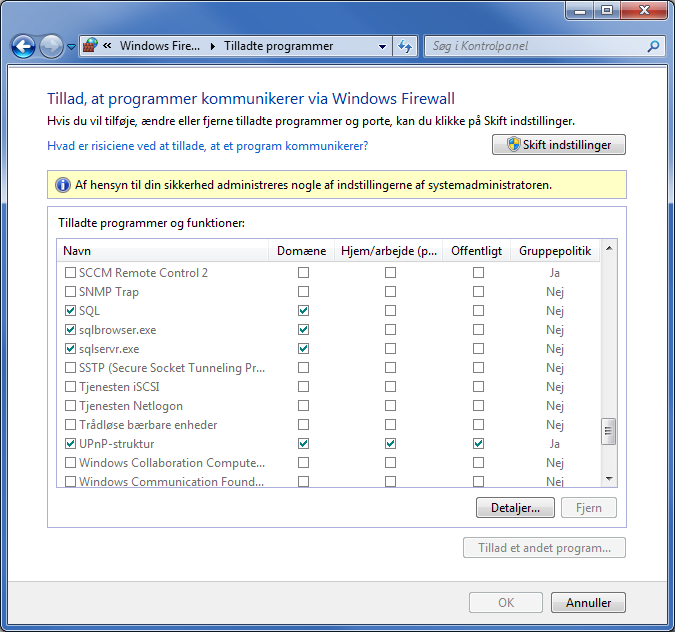This screenshot has height=632, width=675.
Task: Open the 'Detaljer...' button
Action: (x=515, y=508)
